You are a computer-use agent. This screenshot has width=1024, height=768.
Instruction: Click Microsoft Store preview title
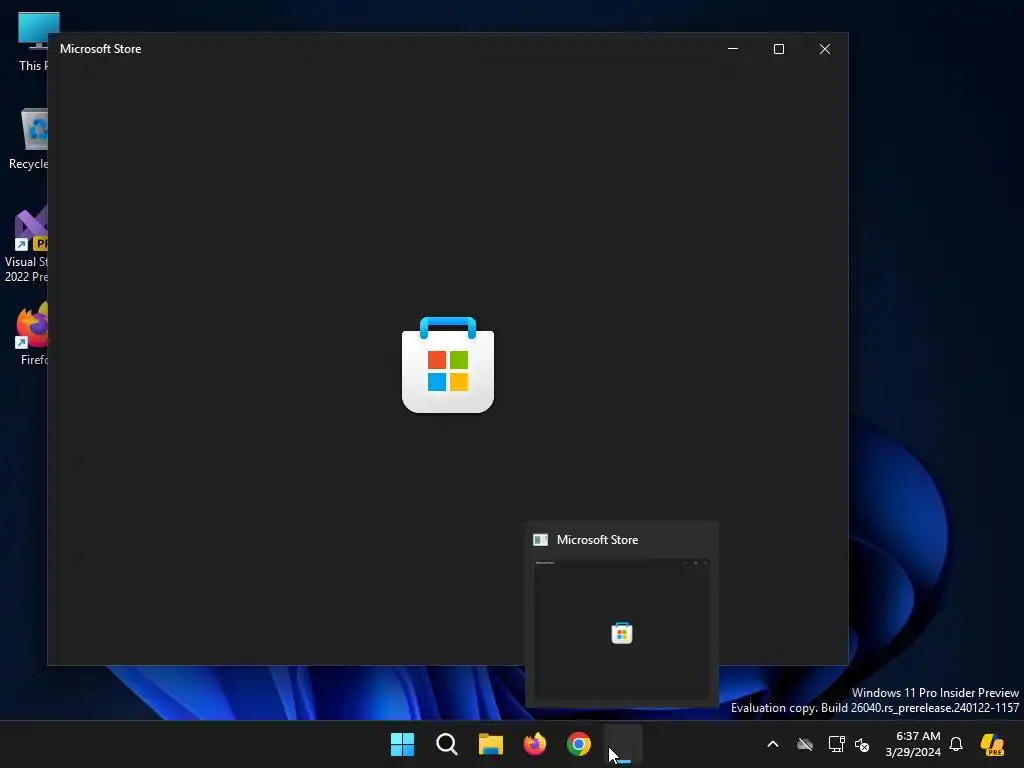coord(597,540)
